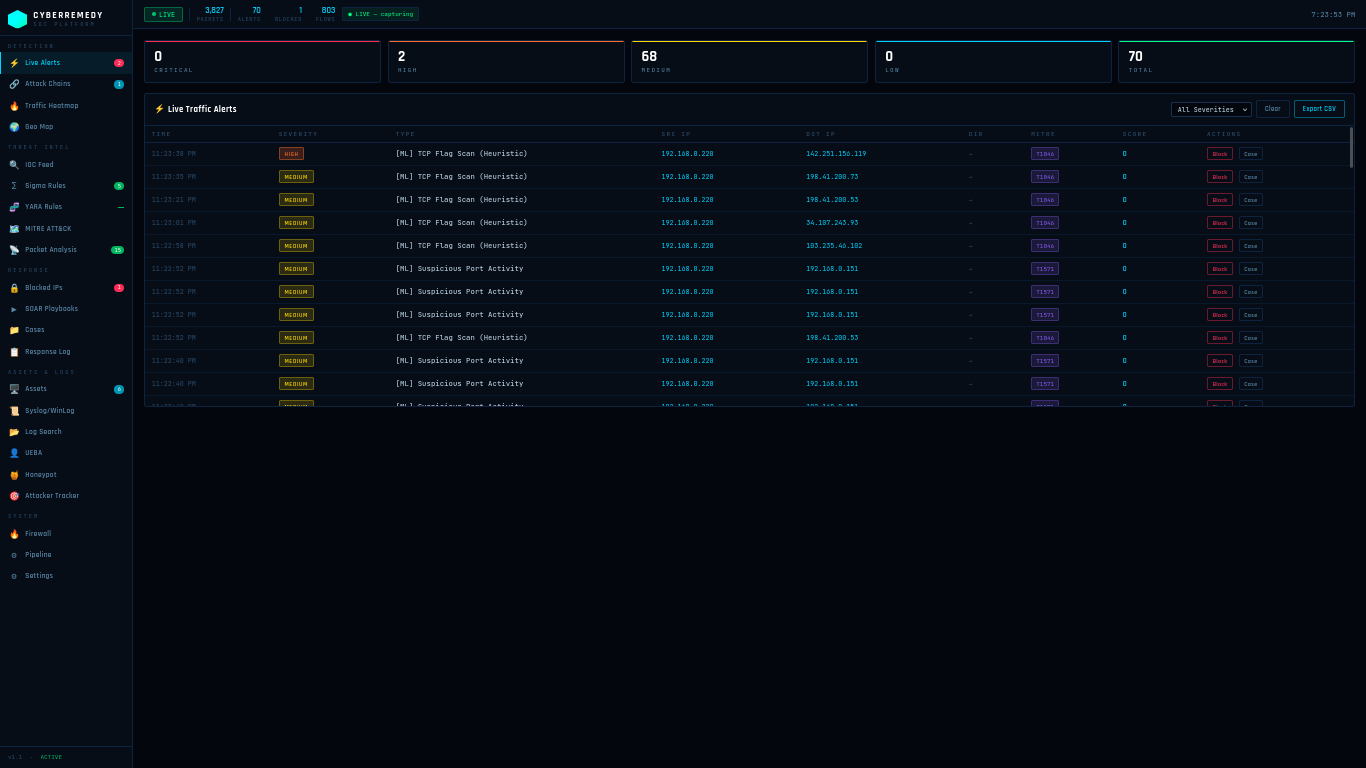The image size is (1366, 768).
Task: Open Attack Chains via its chain-link icon
Action: click(x=14, y=84)
